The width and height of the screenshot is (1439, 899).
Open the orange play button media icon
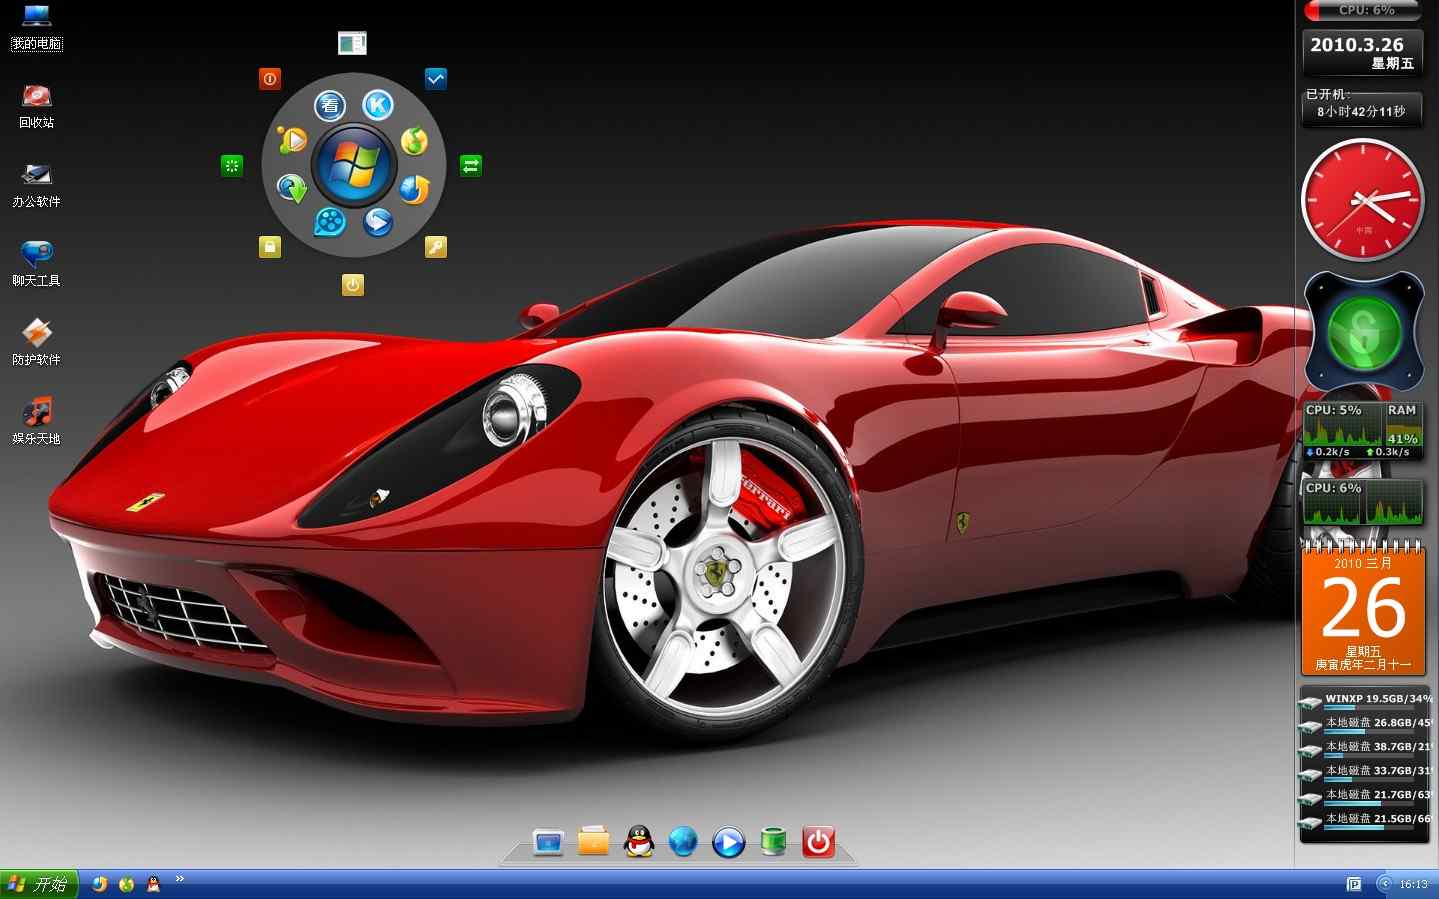(292, 140)
